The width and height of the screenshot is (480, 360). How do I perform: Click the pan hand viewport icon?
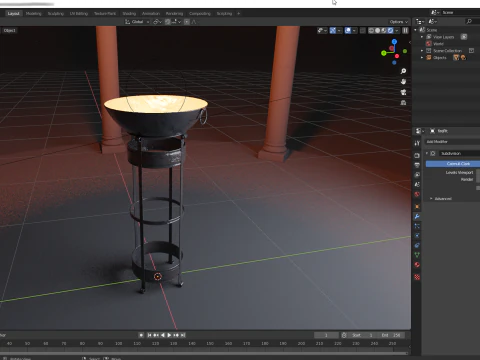click(x=403, y=81)
